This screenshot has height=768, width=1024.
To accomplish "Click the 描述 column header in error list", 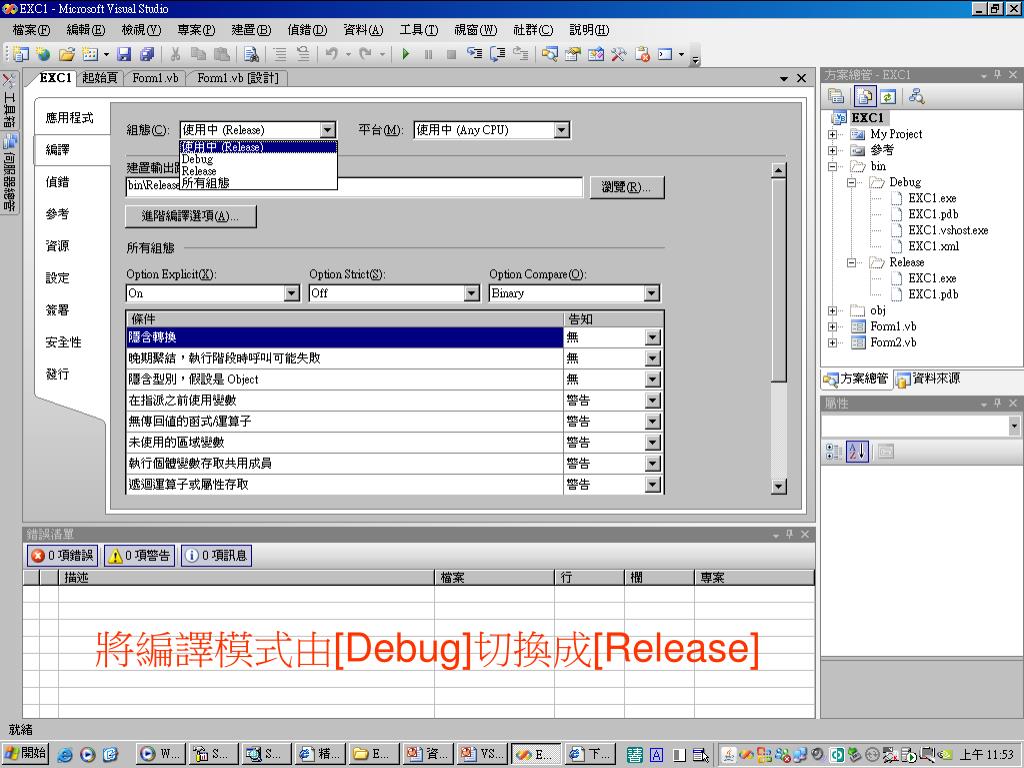I will [x=246, y=577].
